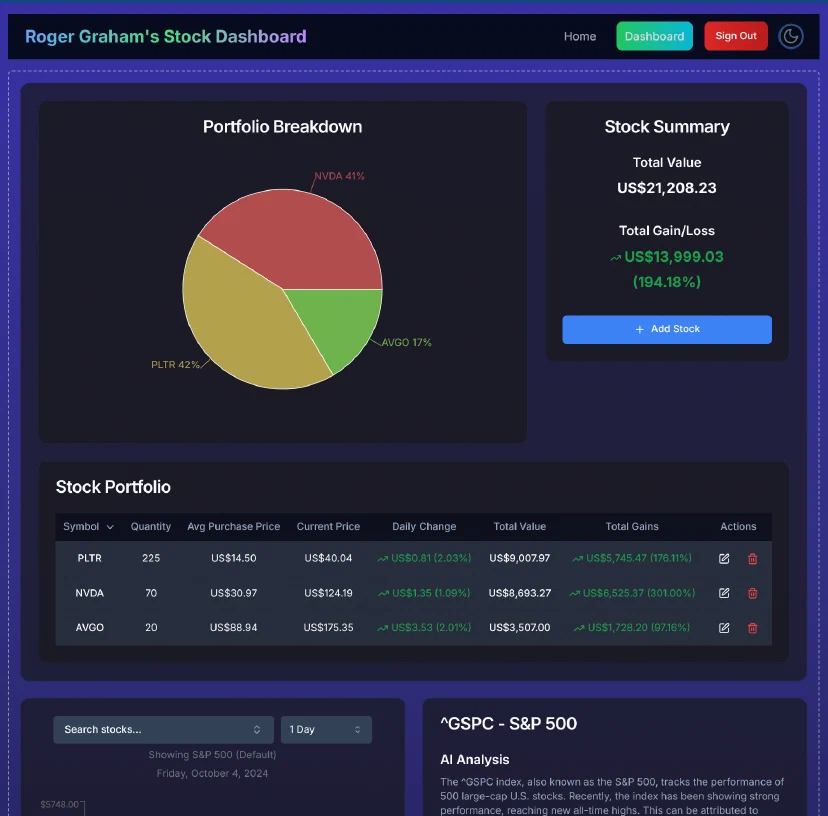Image resolution: width=828 pixels, height=816 pixels.
Task: Click AVGO total gains trend arrow
Action: tap(579, 628)
